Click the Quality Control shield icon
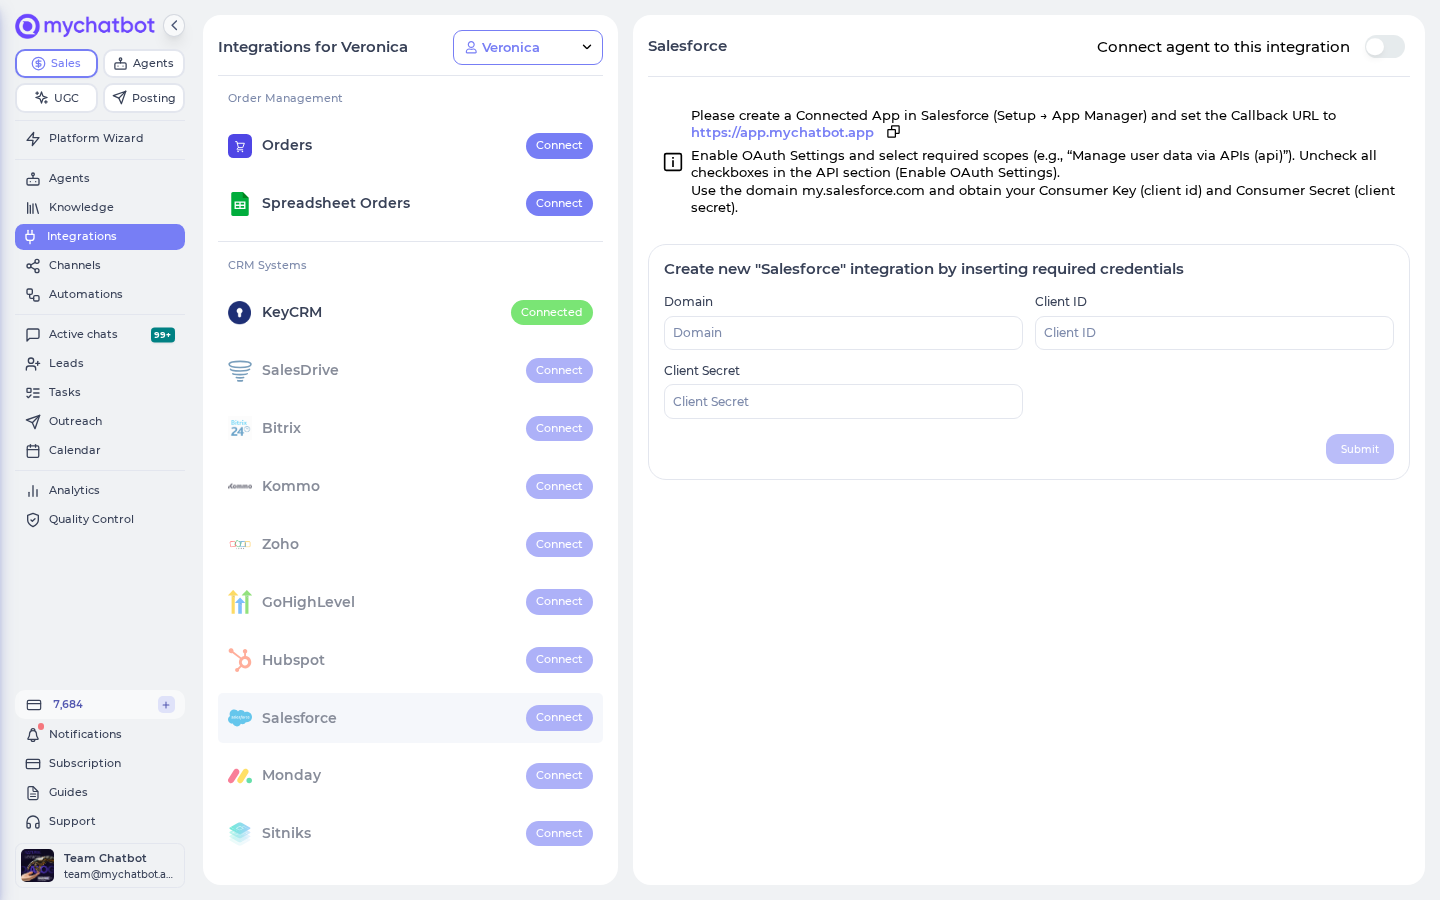 pos(33,520)
